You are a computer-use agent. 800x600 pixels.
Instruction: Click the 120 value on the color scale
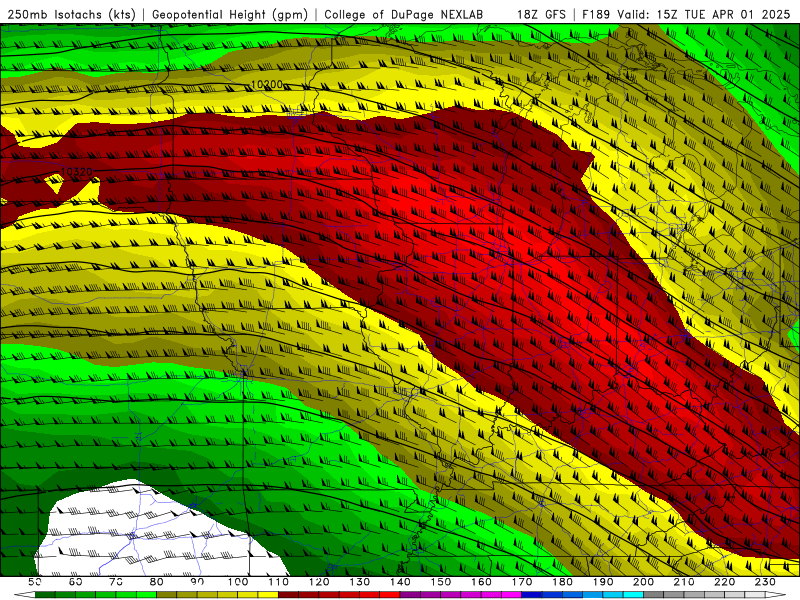[x=319, y=582]
